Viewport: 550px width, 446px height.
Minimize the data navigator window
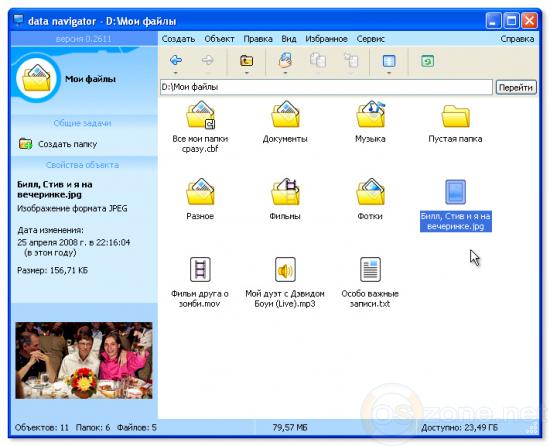493,21
